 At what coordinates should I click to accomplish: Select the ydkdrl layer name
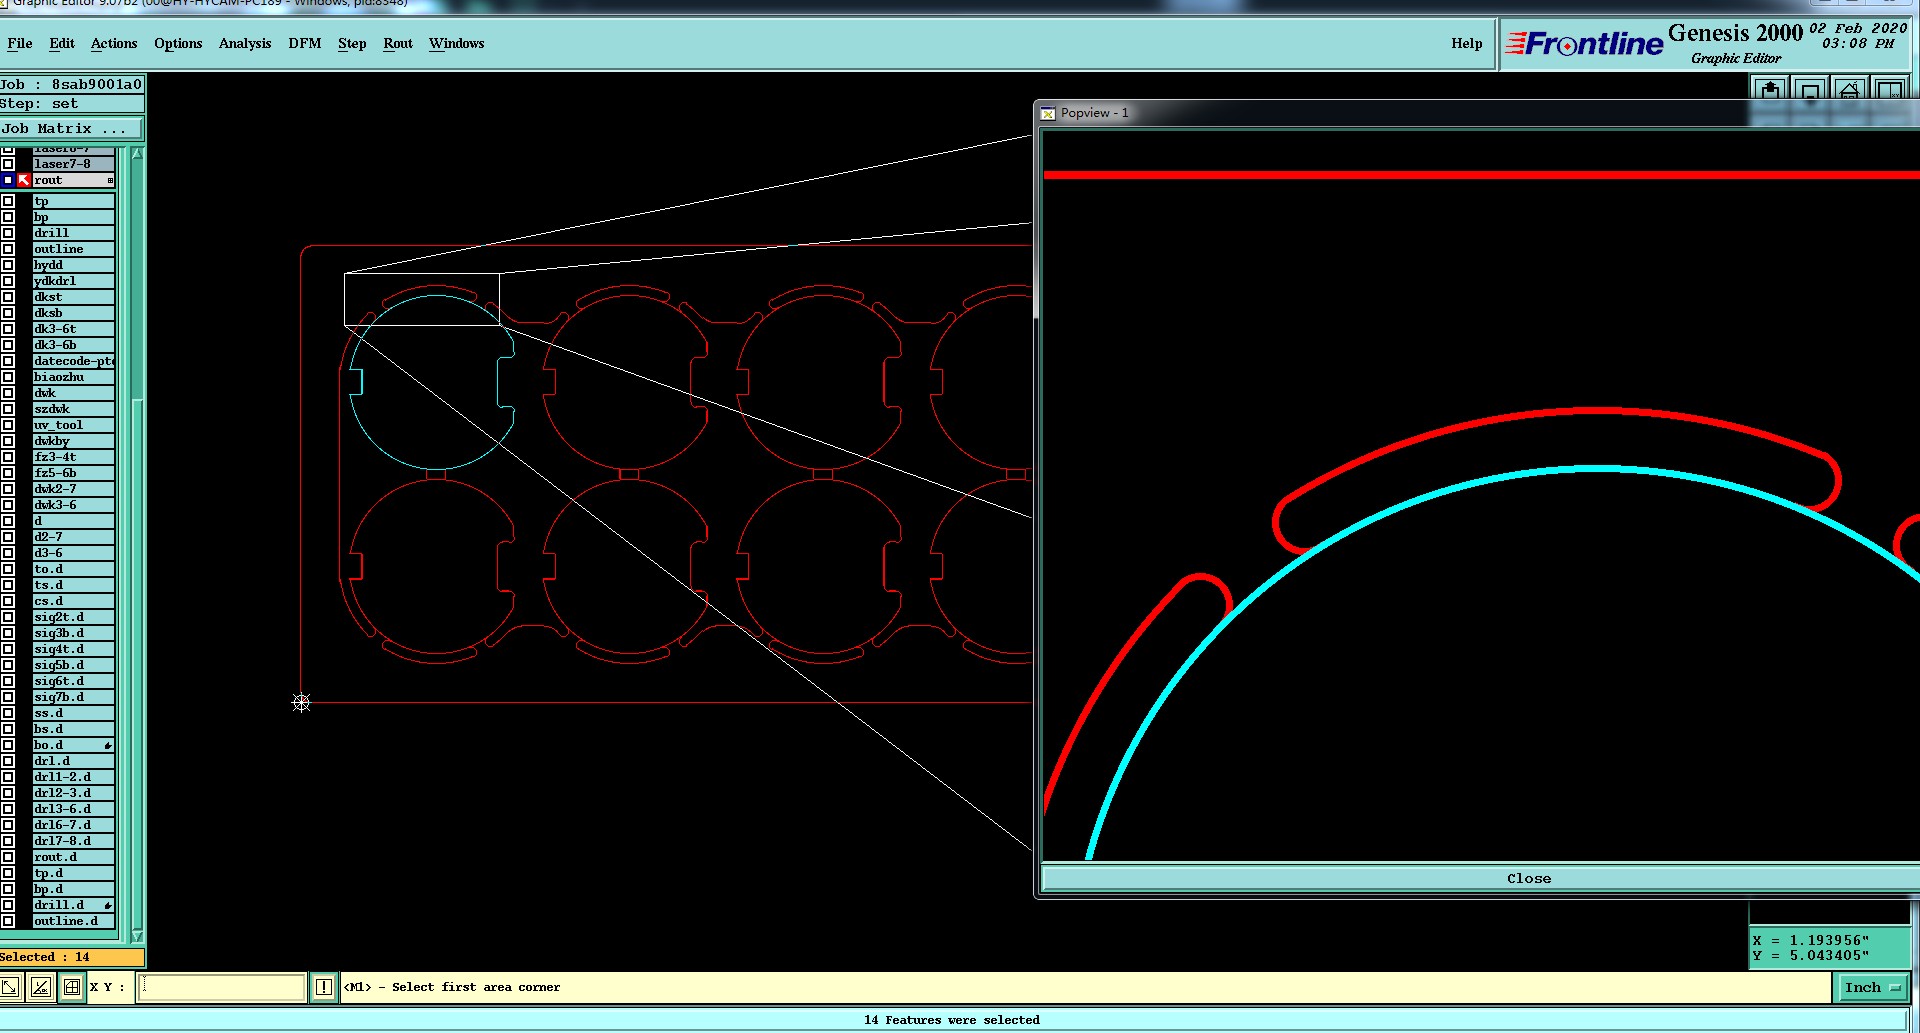(x=74, y=281)
